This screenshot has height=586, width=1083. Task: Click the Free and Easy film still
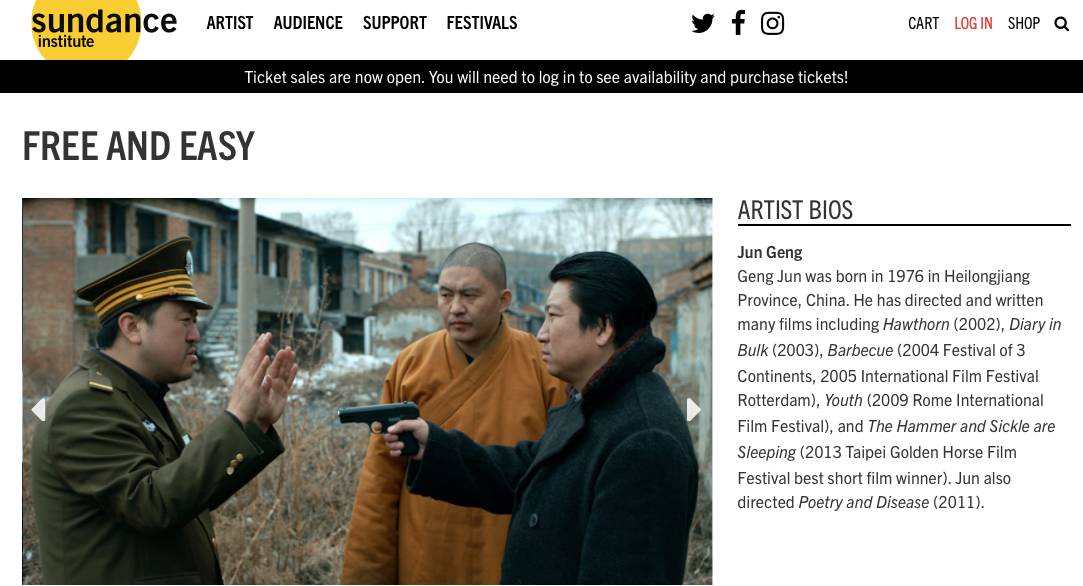367,392
